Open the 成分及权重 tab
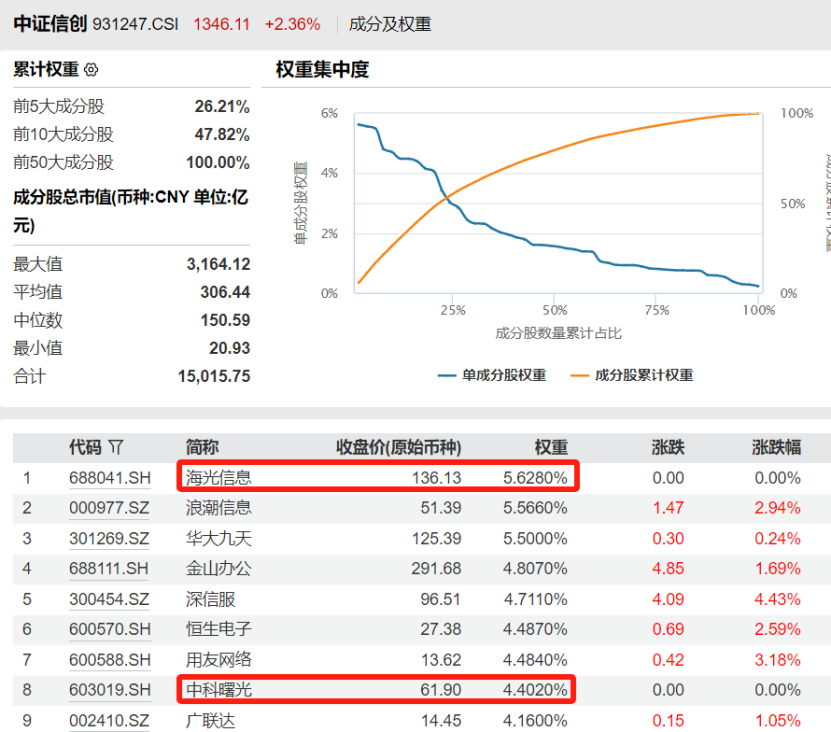Screen dimensions: 831x732 click(390, 24)
